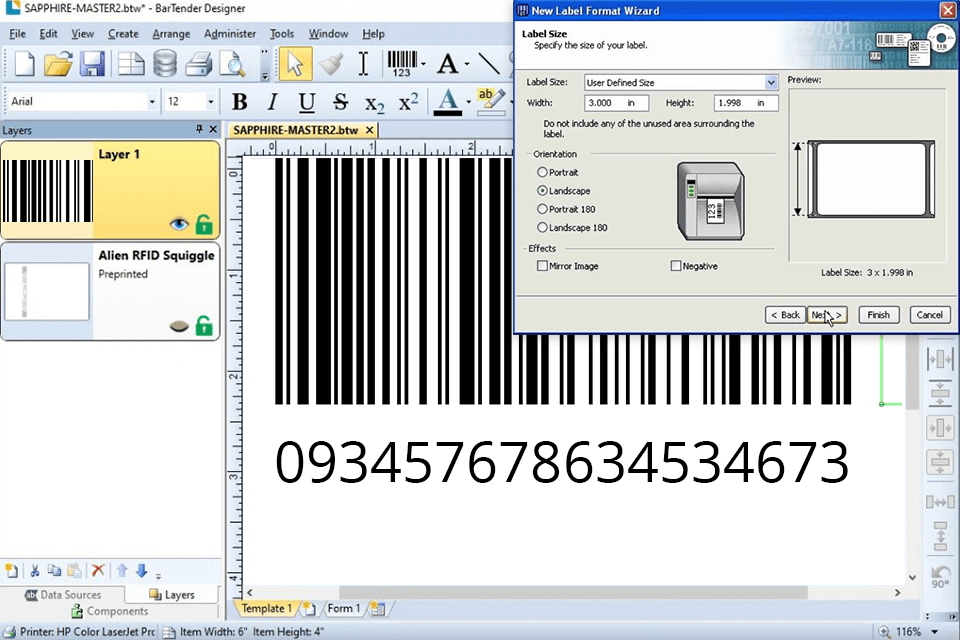Copy layer using the copy icon

click(x=54, y=571)
